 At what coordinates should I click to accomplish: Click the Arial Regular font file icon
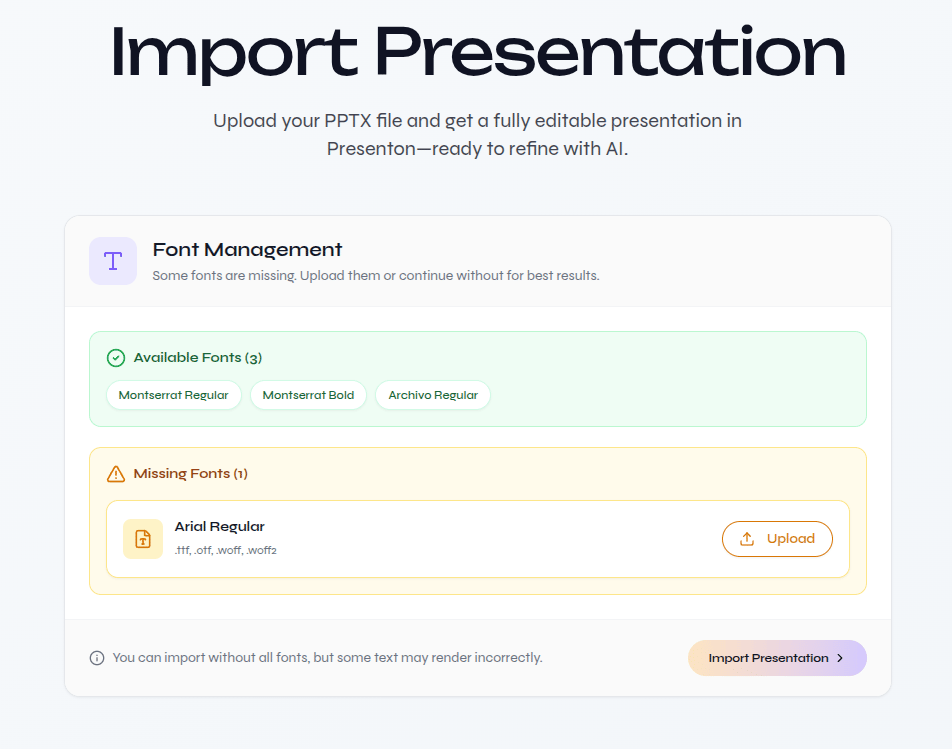coord(143,539)
